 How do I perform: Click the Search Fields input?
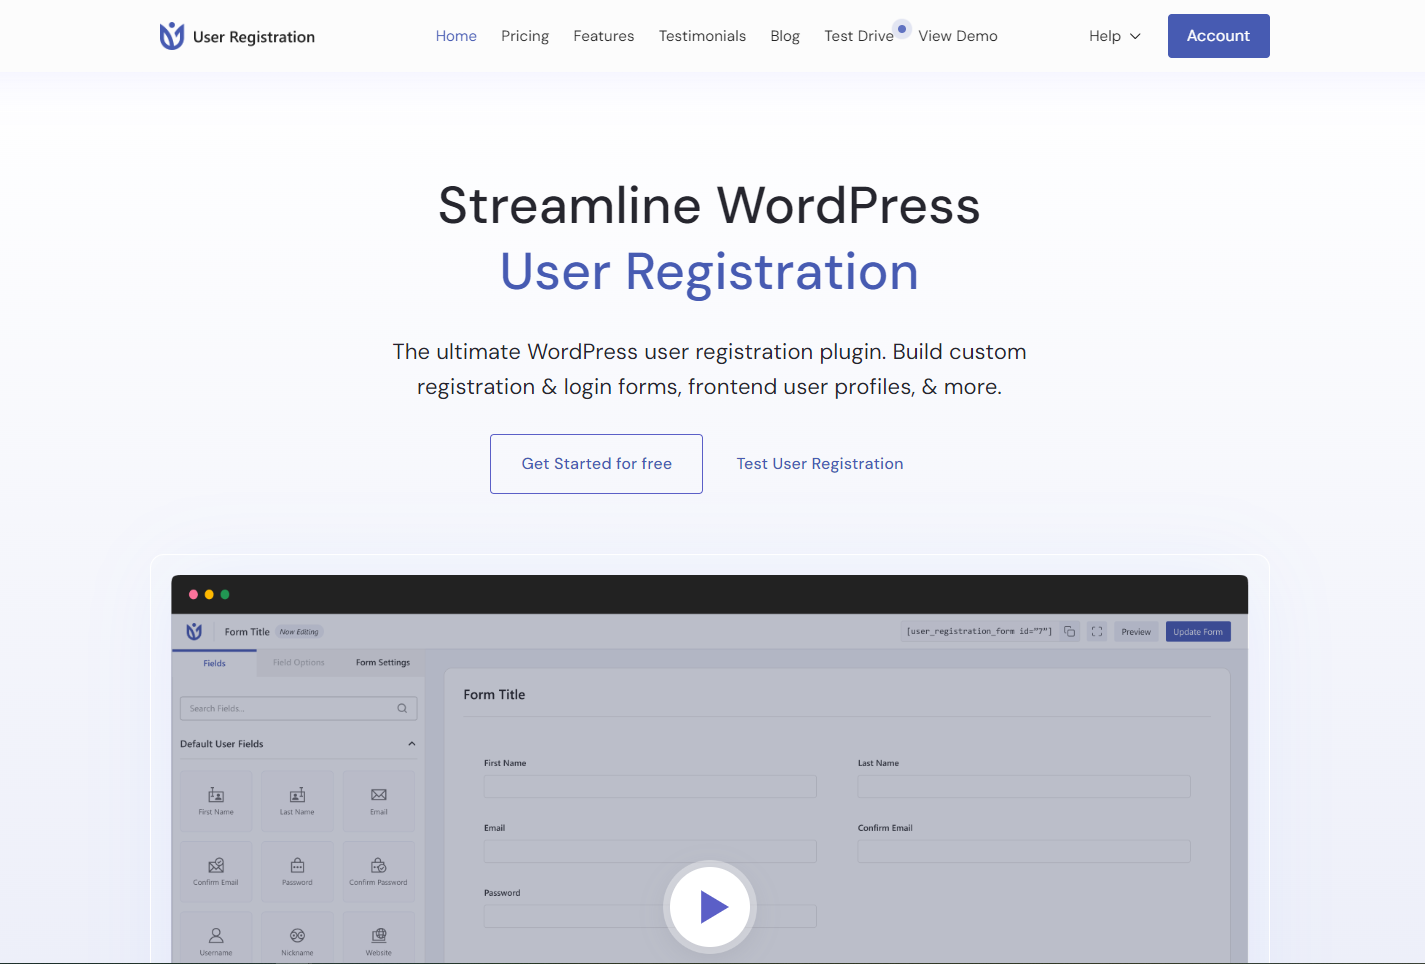click(298, 708)
